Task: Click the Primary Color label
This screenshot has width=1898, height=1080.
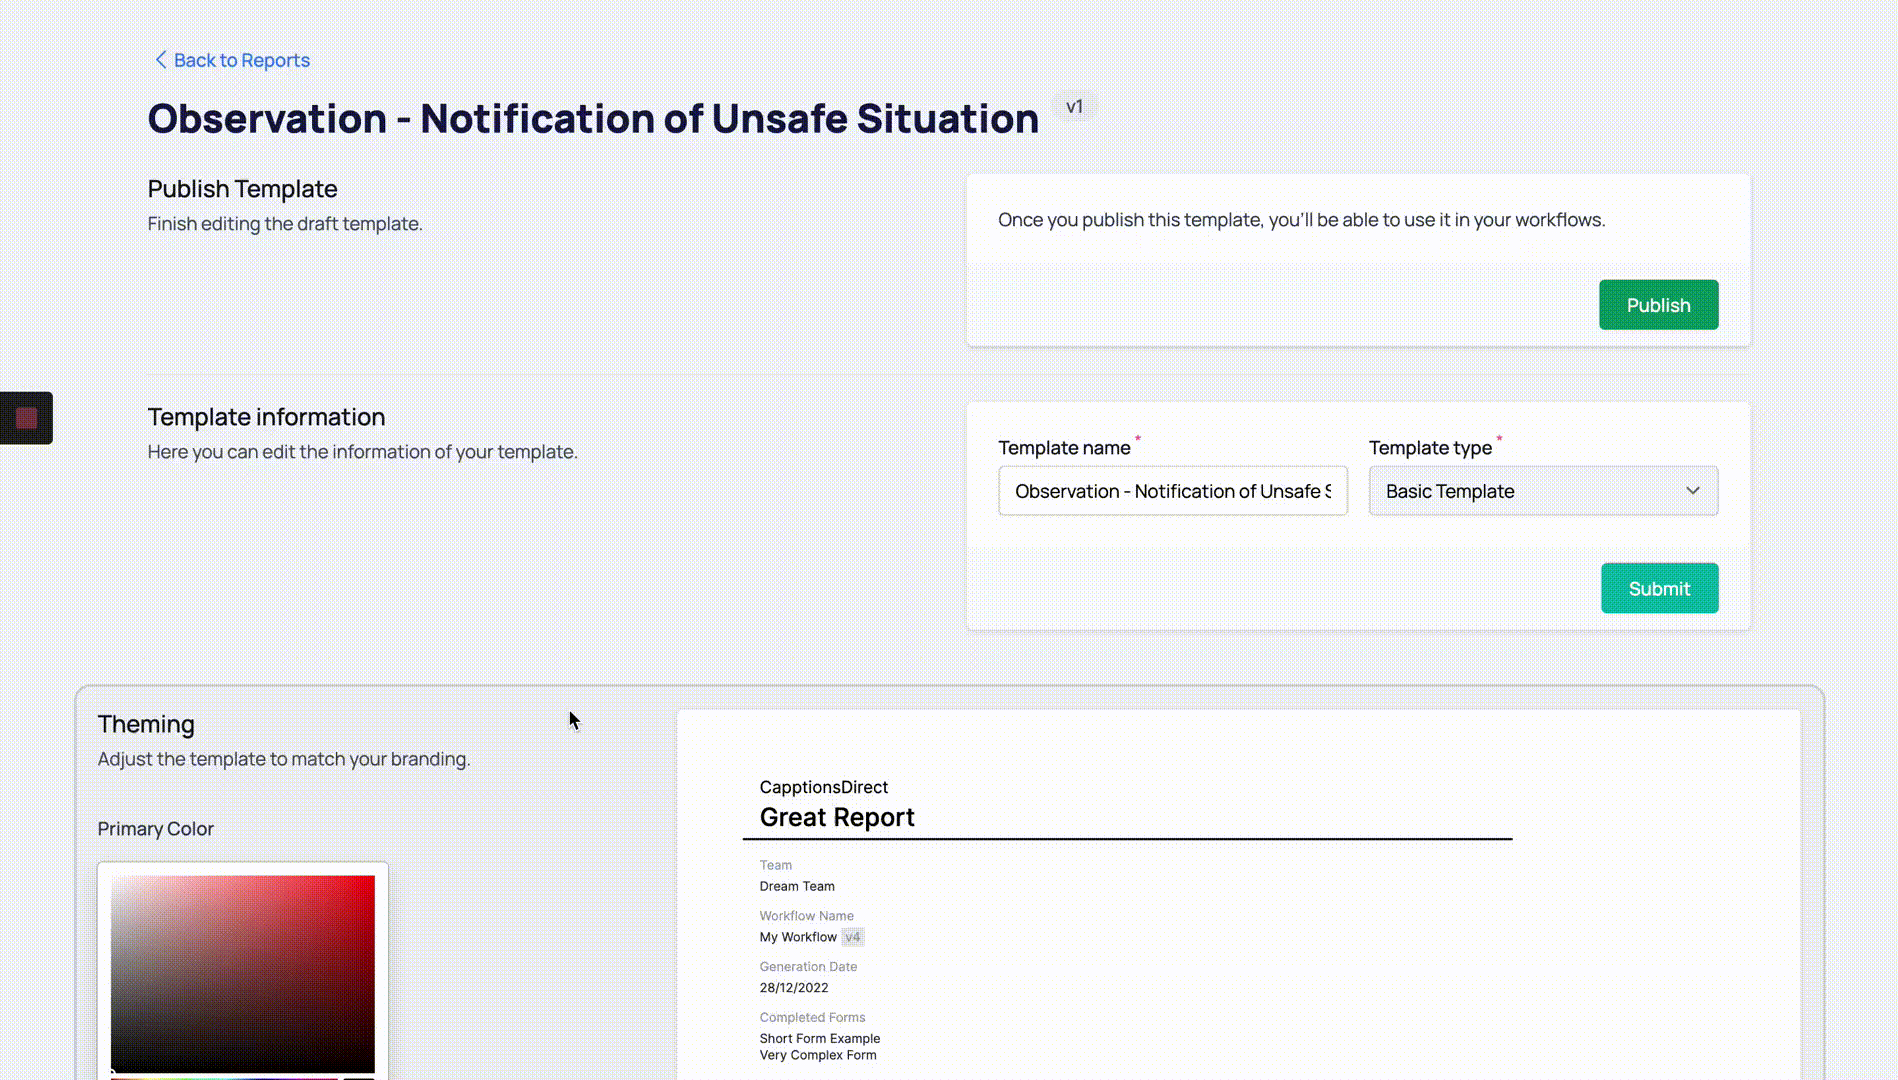Action: (x=156, y=829)
